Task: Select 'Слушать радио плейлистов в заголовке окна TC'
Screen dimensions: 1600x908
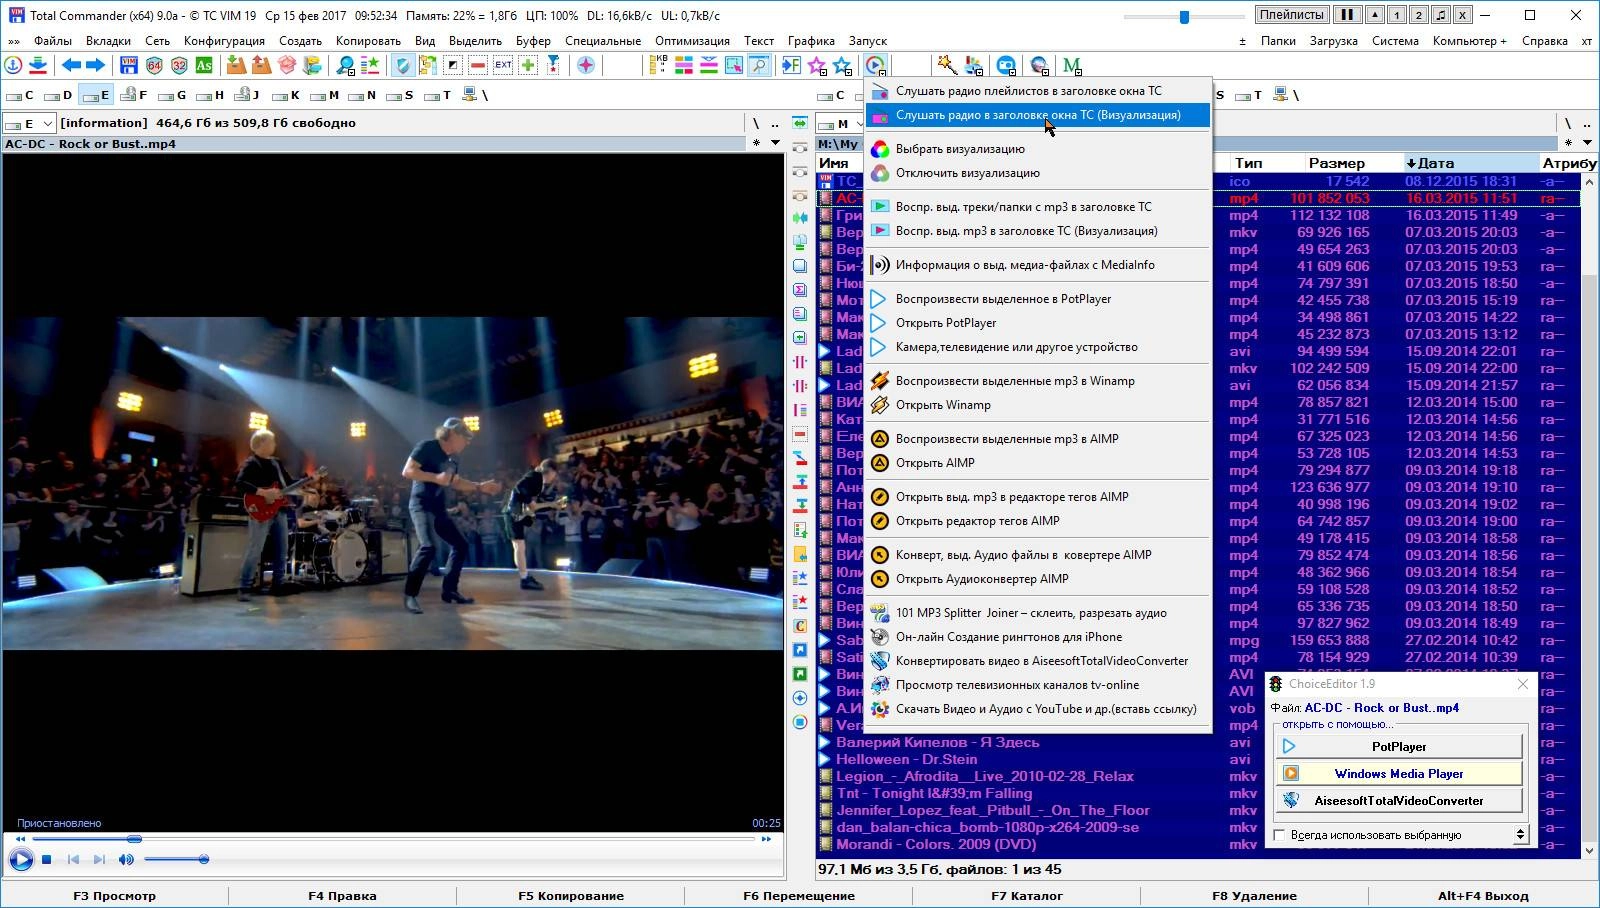Action: point(1038,91)
